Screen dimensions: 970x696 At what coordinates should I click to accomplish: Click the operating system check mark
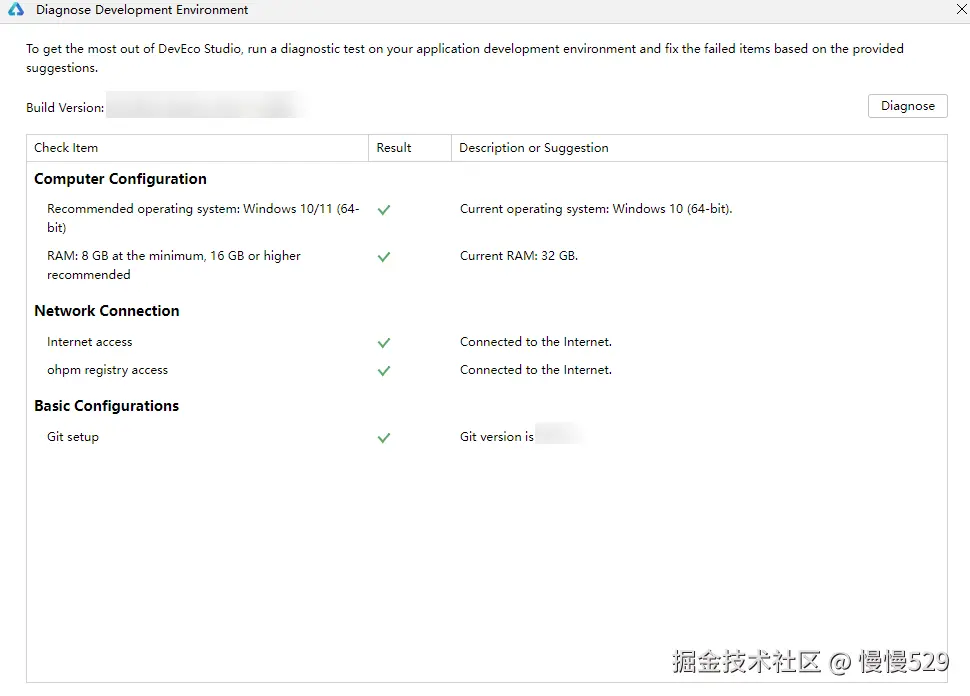coord(384,210)
